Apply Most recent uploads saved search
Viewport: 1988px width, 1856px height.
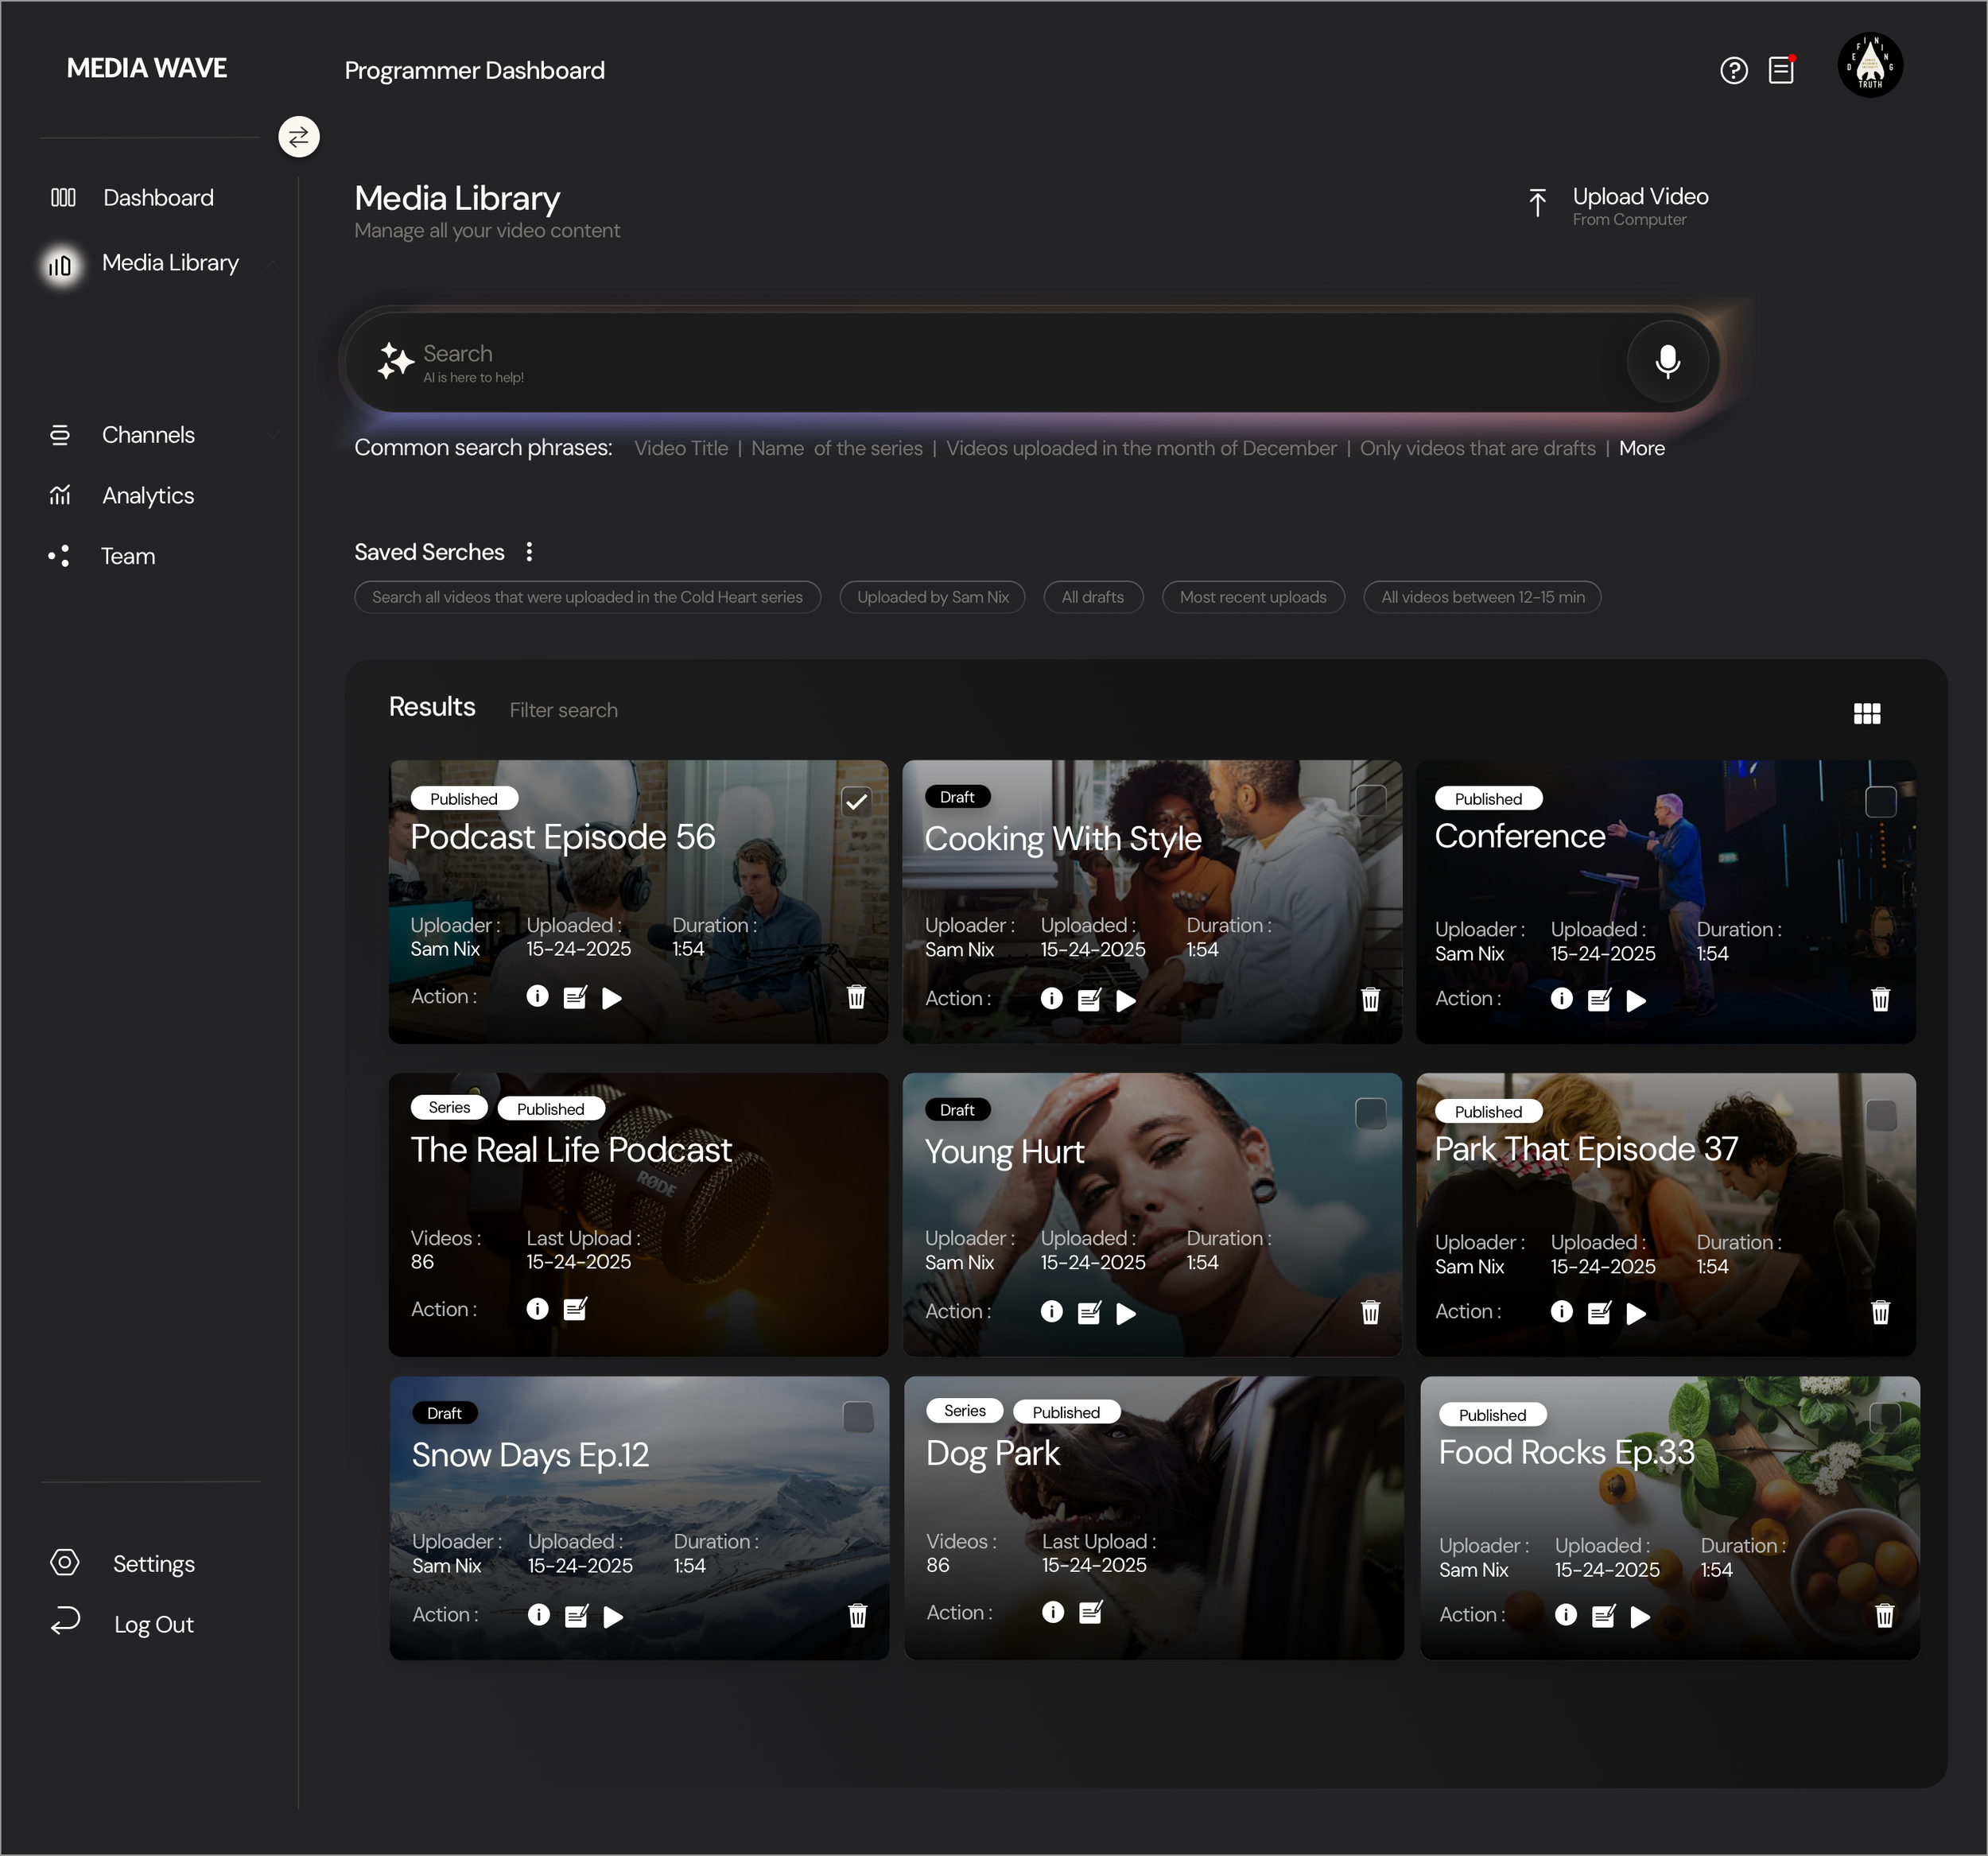click(x=1253, y=597)
